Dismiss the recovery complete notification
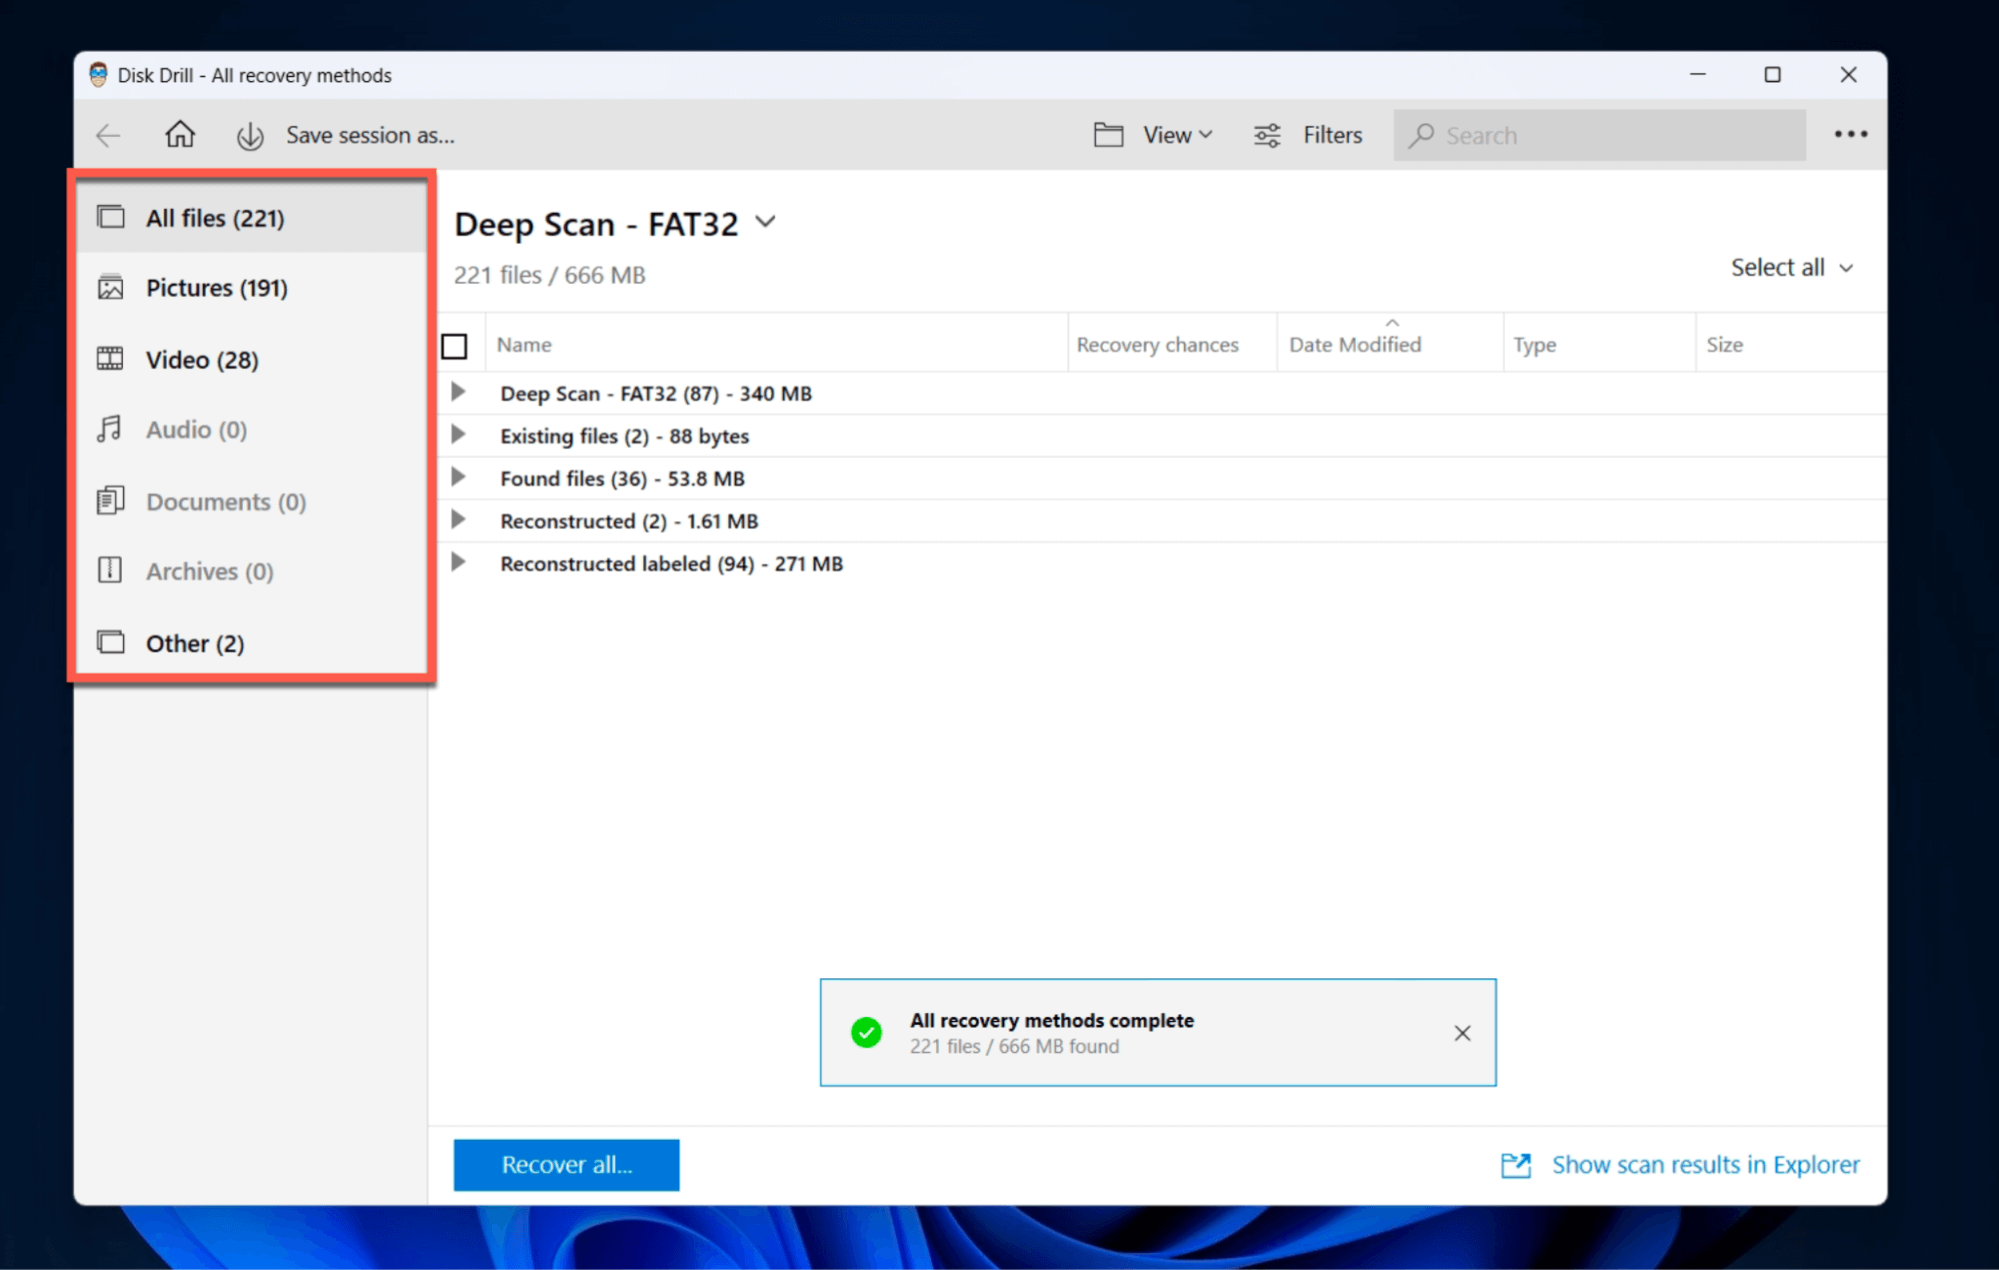 click(x=1461, y=1033)
